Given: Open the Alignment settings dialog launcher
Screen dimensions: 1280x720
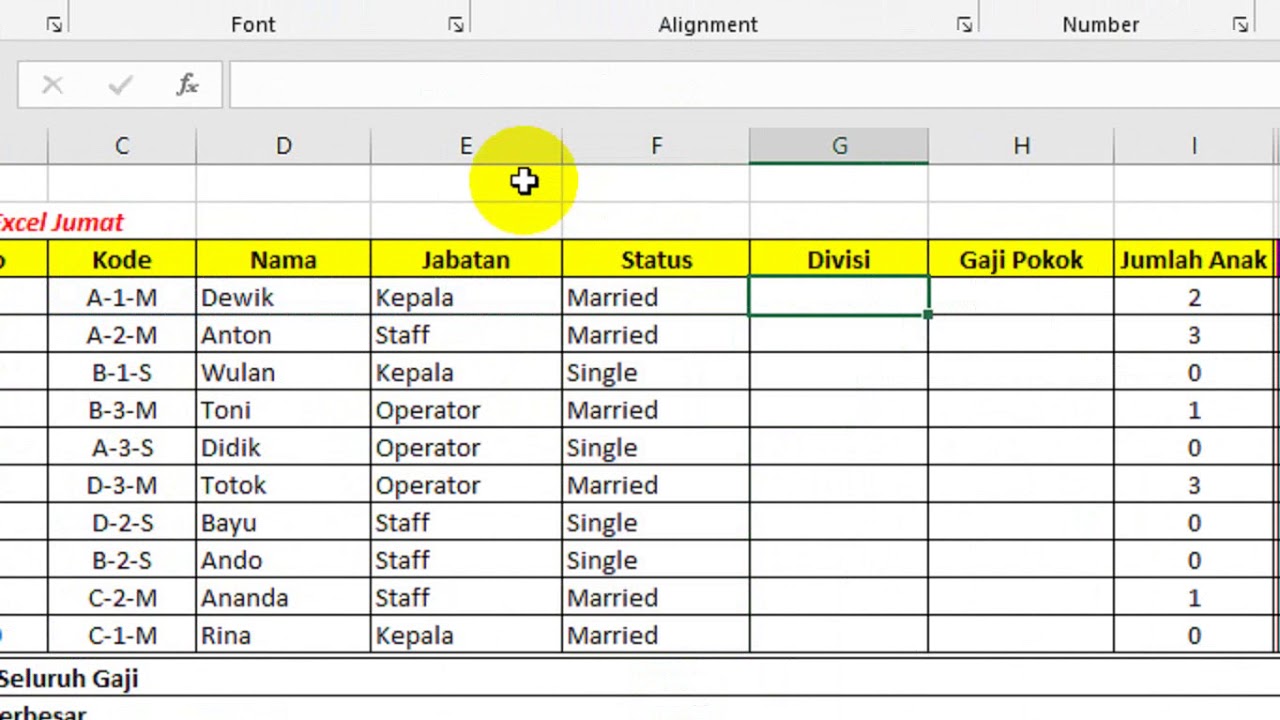Looking at the screenshot, I should (964, 25).
